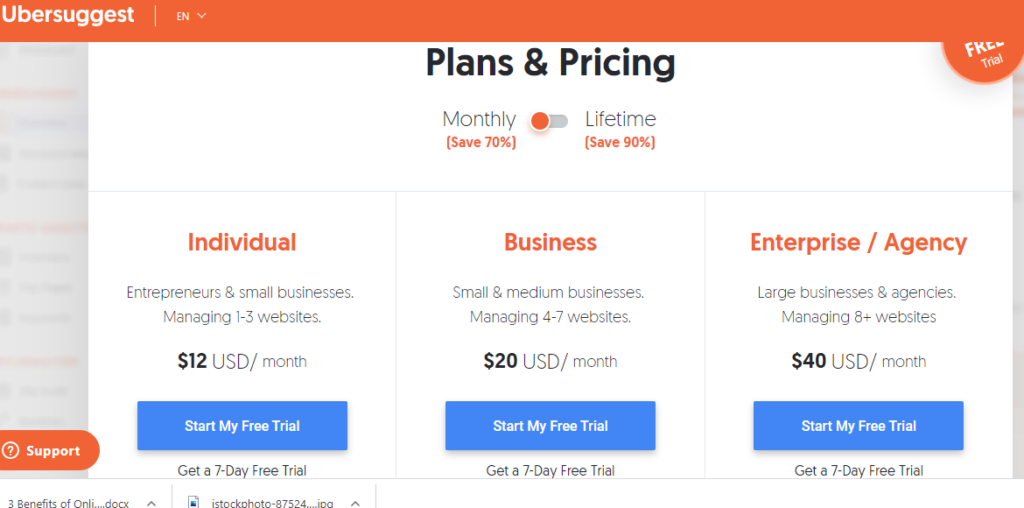Select the Lifetime billing option
The image size is (1024, 508).
coord(620,119)
